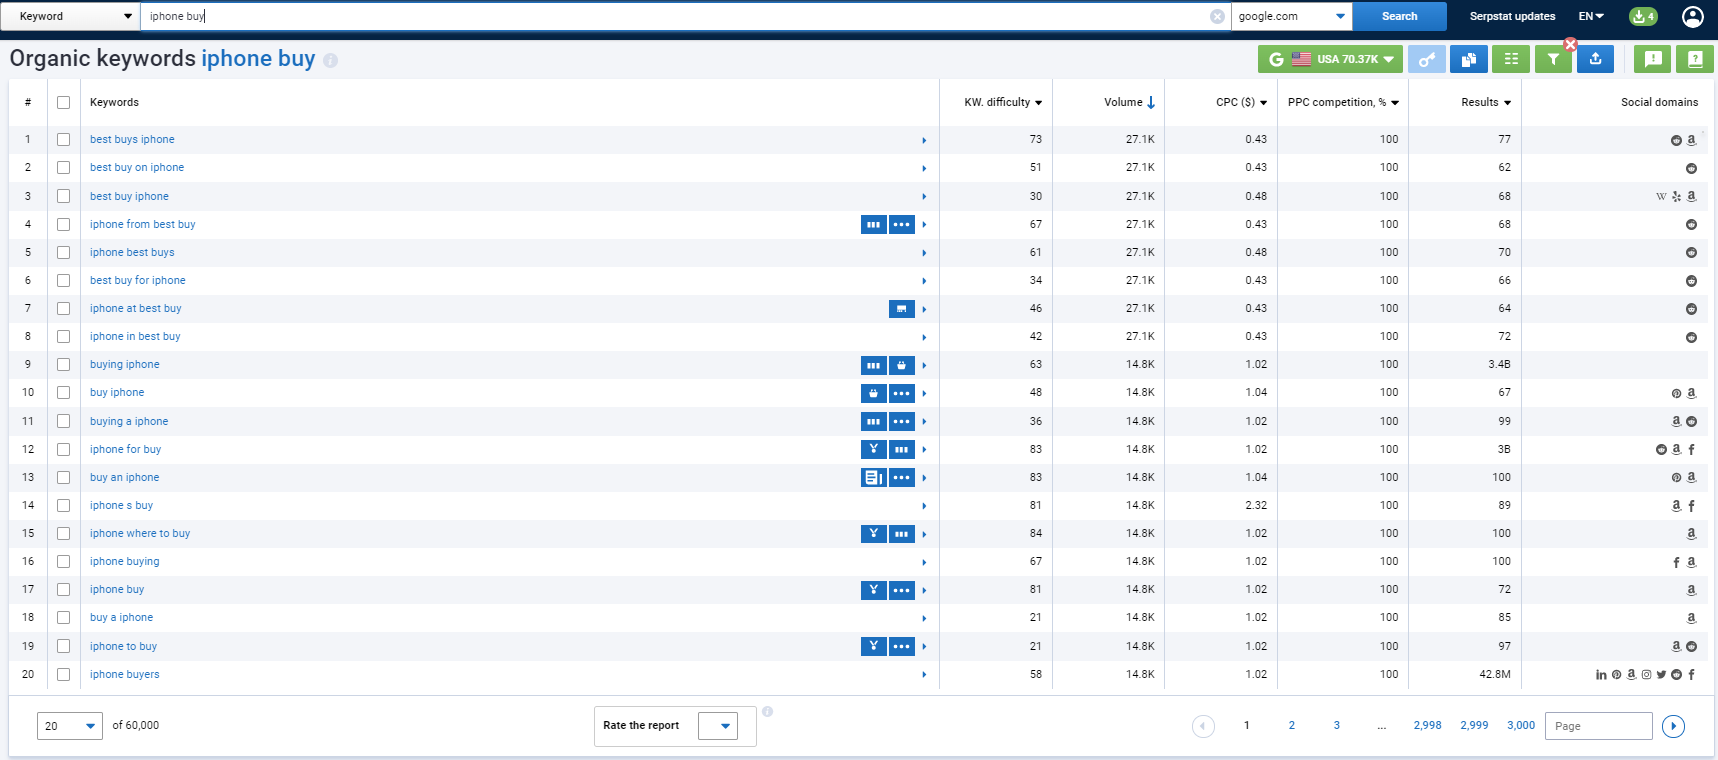Check the box for buy iphone

pyautogui.click(x=64, y=393)
